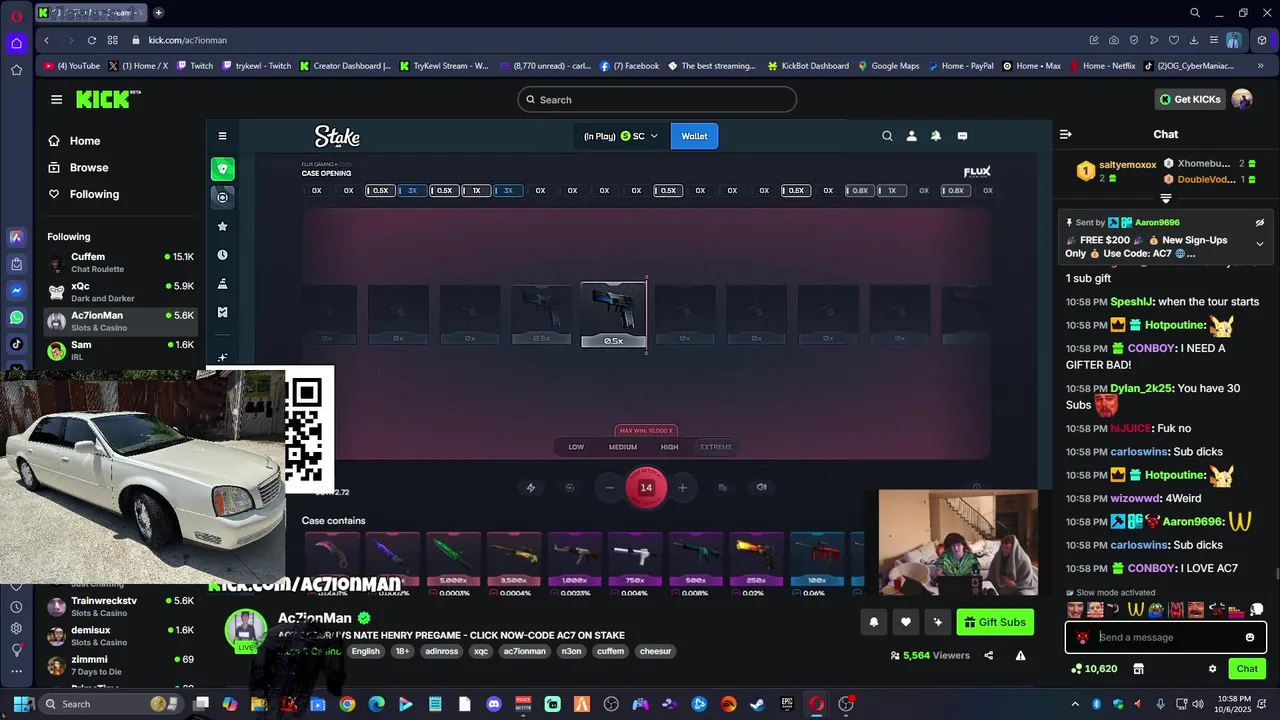
Task: Open the emoji picker in chat input
Action: (x=1249, y=637)
